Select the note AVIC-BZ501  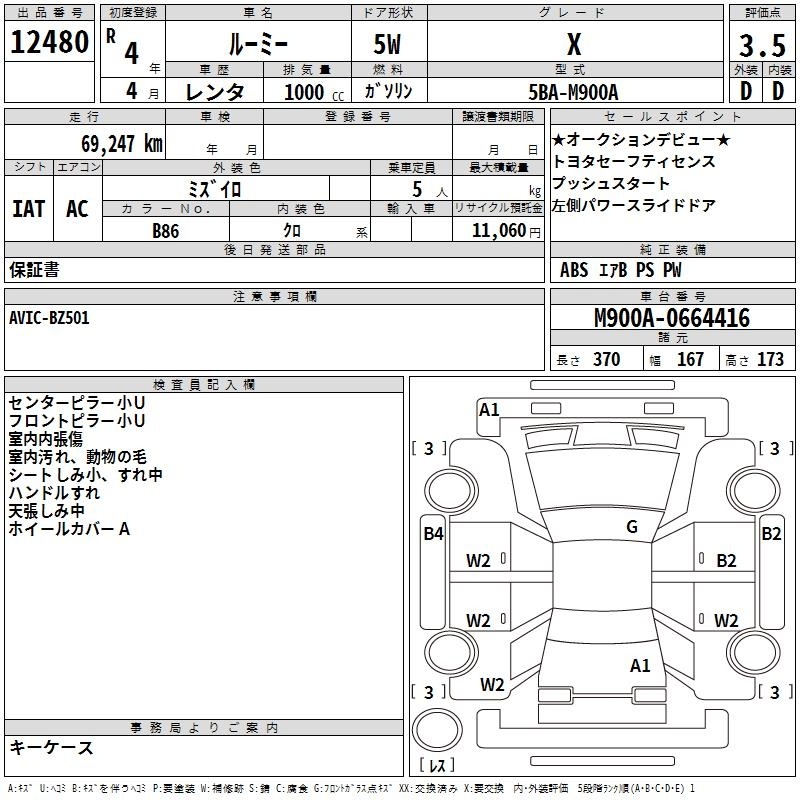(x=49, y=318)
